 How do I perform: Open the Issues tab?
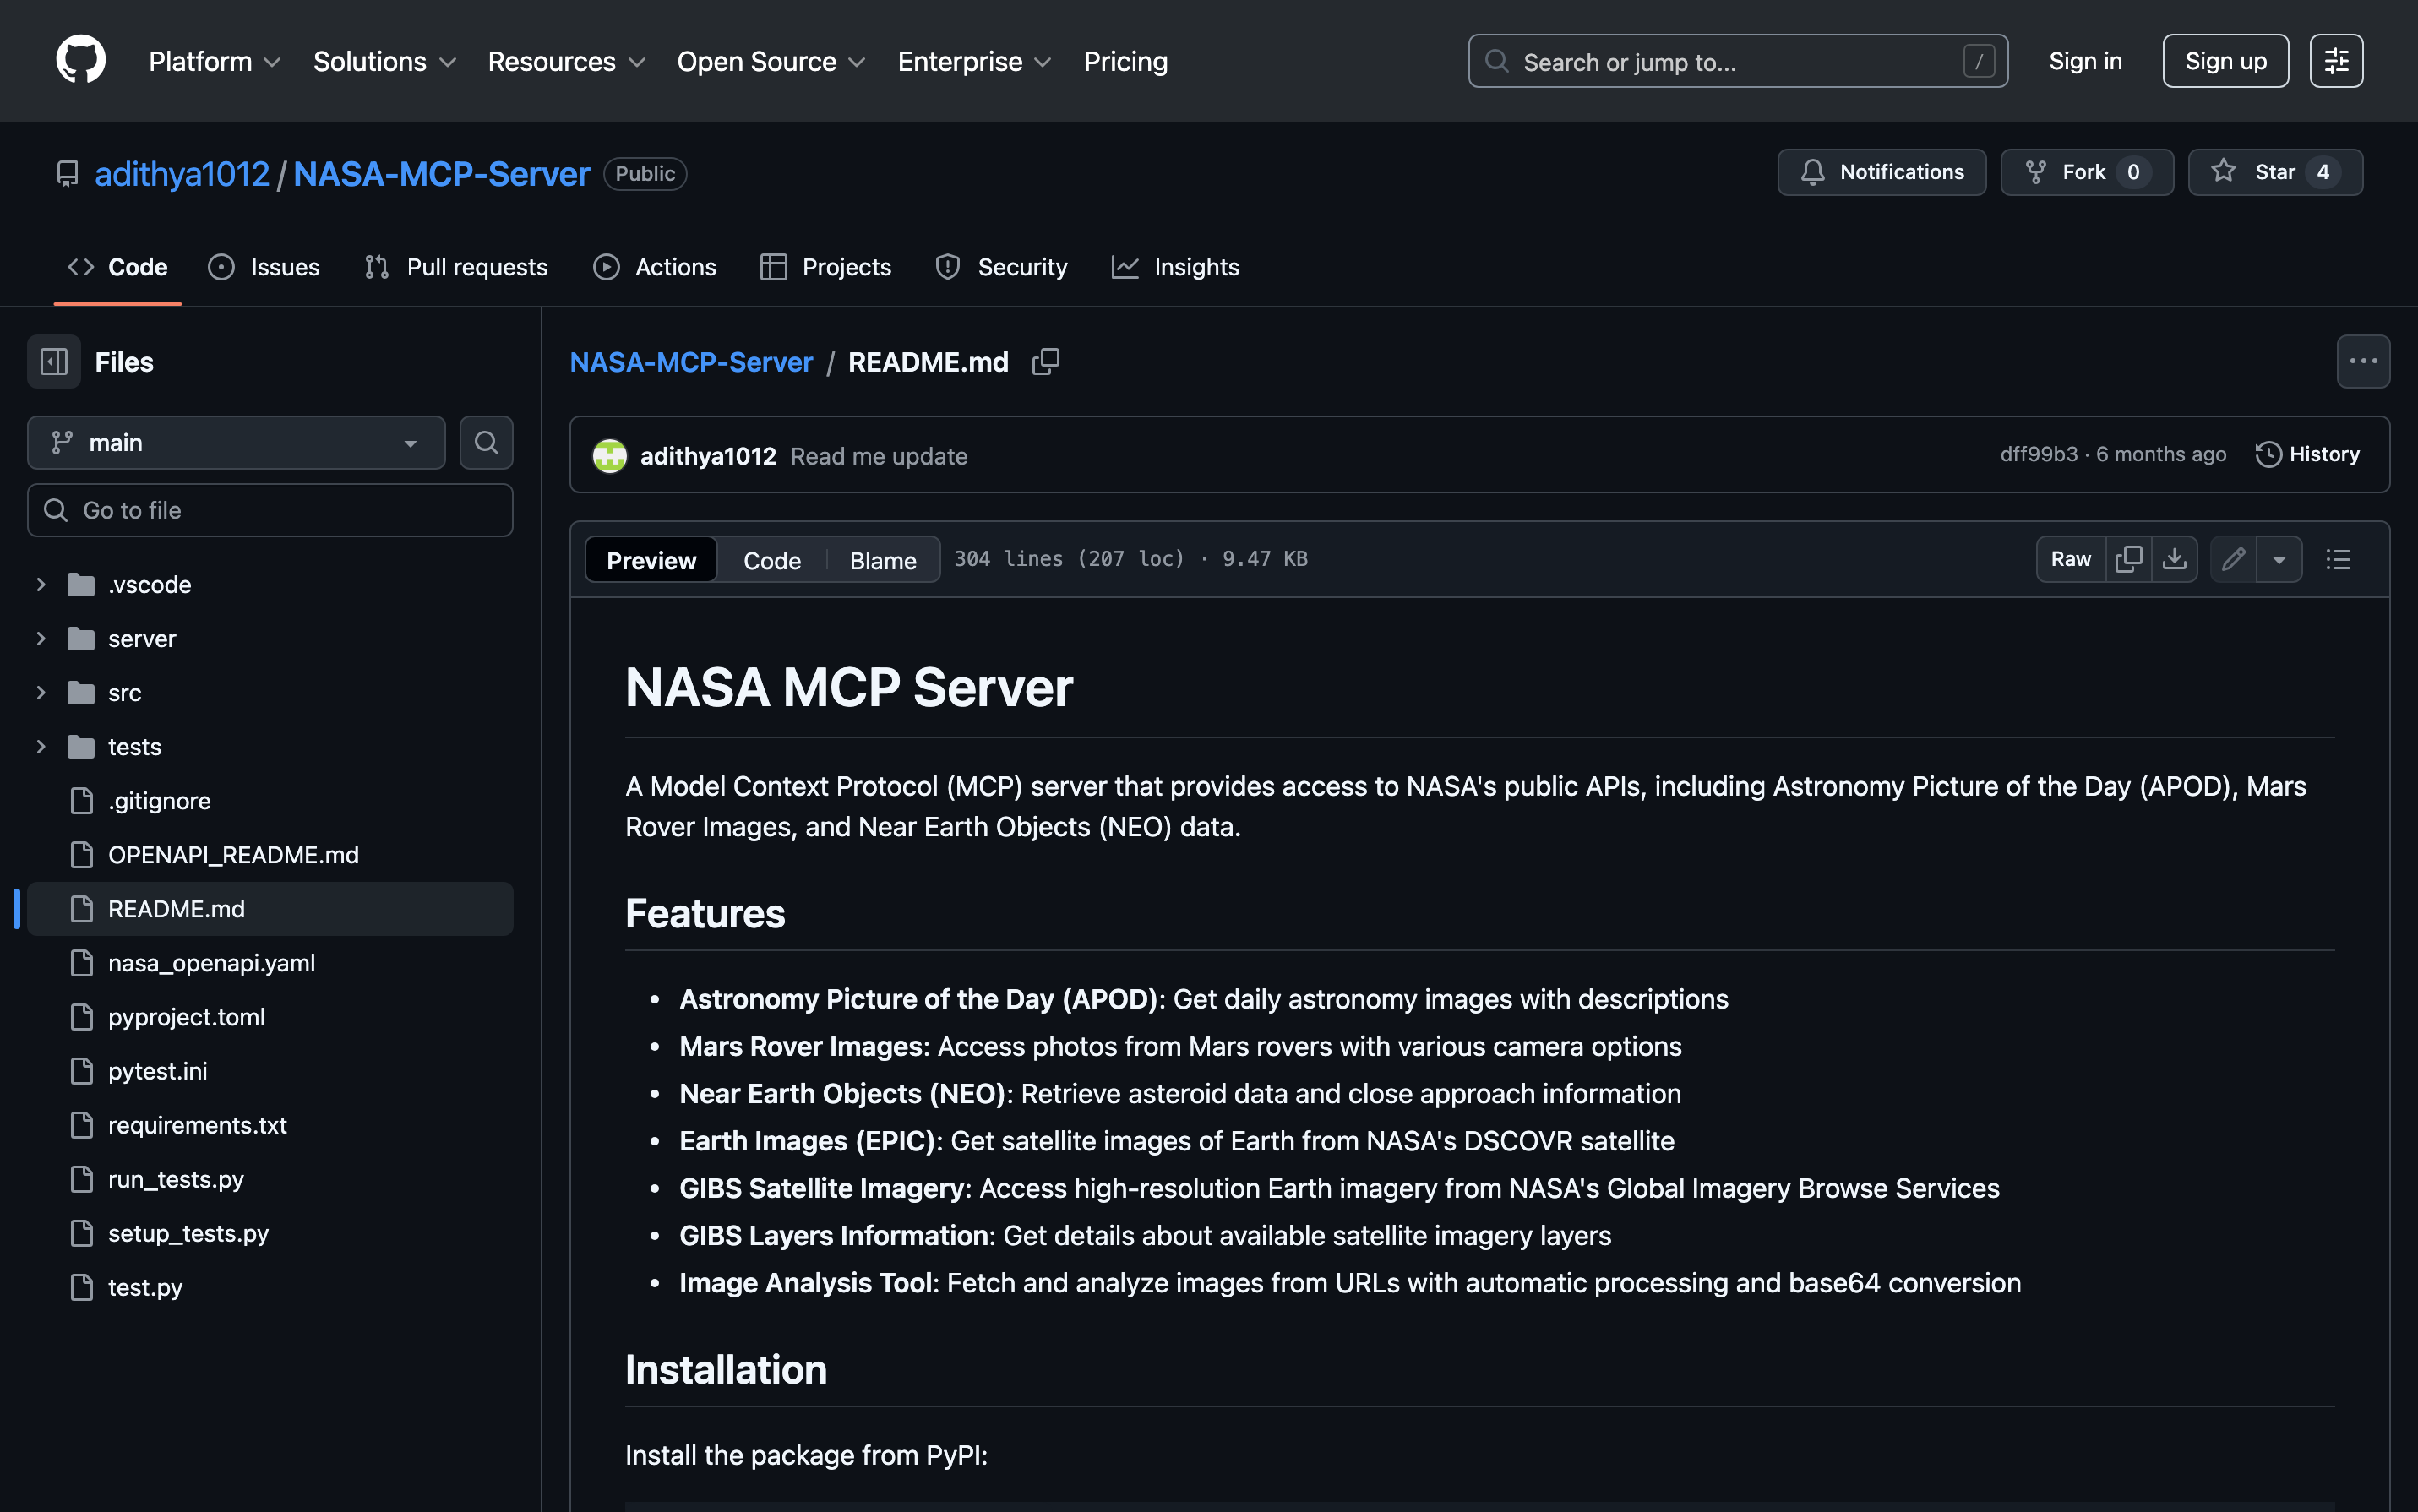coord(264,267)
